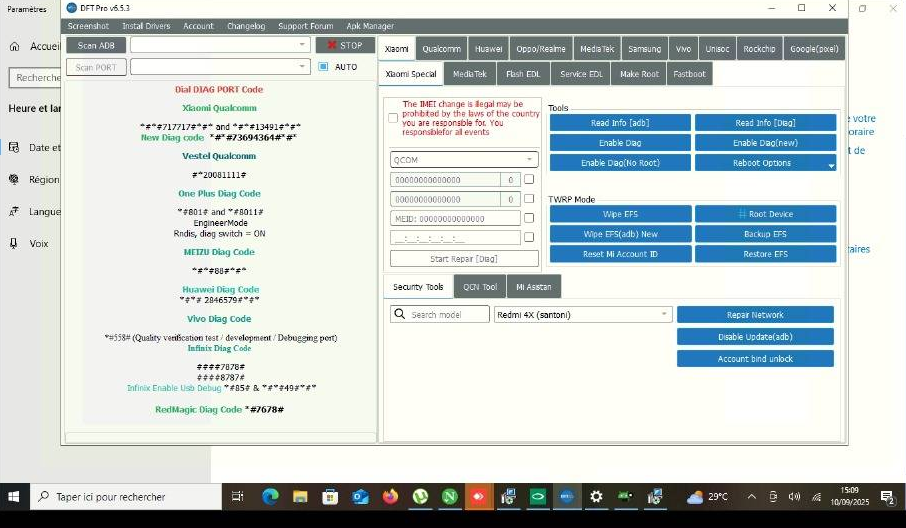Open the green N app taskbar icon
The image size is (906, 528).
[x=450, y=496]
